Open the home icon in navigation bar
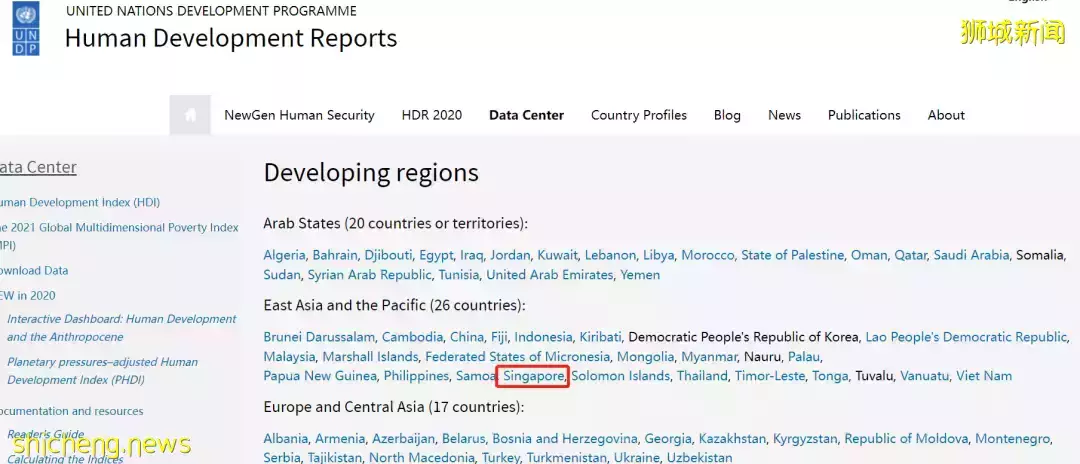1080x464 pixels. coord(190,115)
